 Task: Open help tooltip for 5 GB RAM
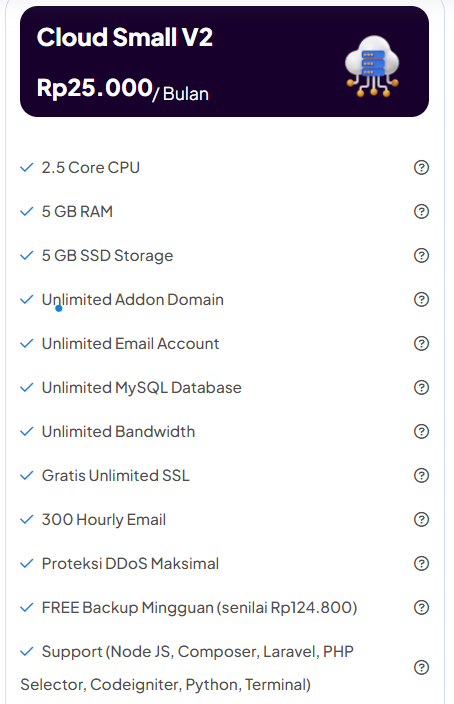[x=421, y=211]
